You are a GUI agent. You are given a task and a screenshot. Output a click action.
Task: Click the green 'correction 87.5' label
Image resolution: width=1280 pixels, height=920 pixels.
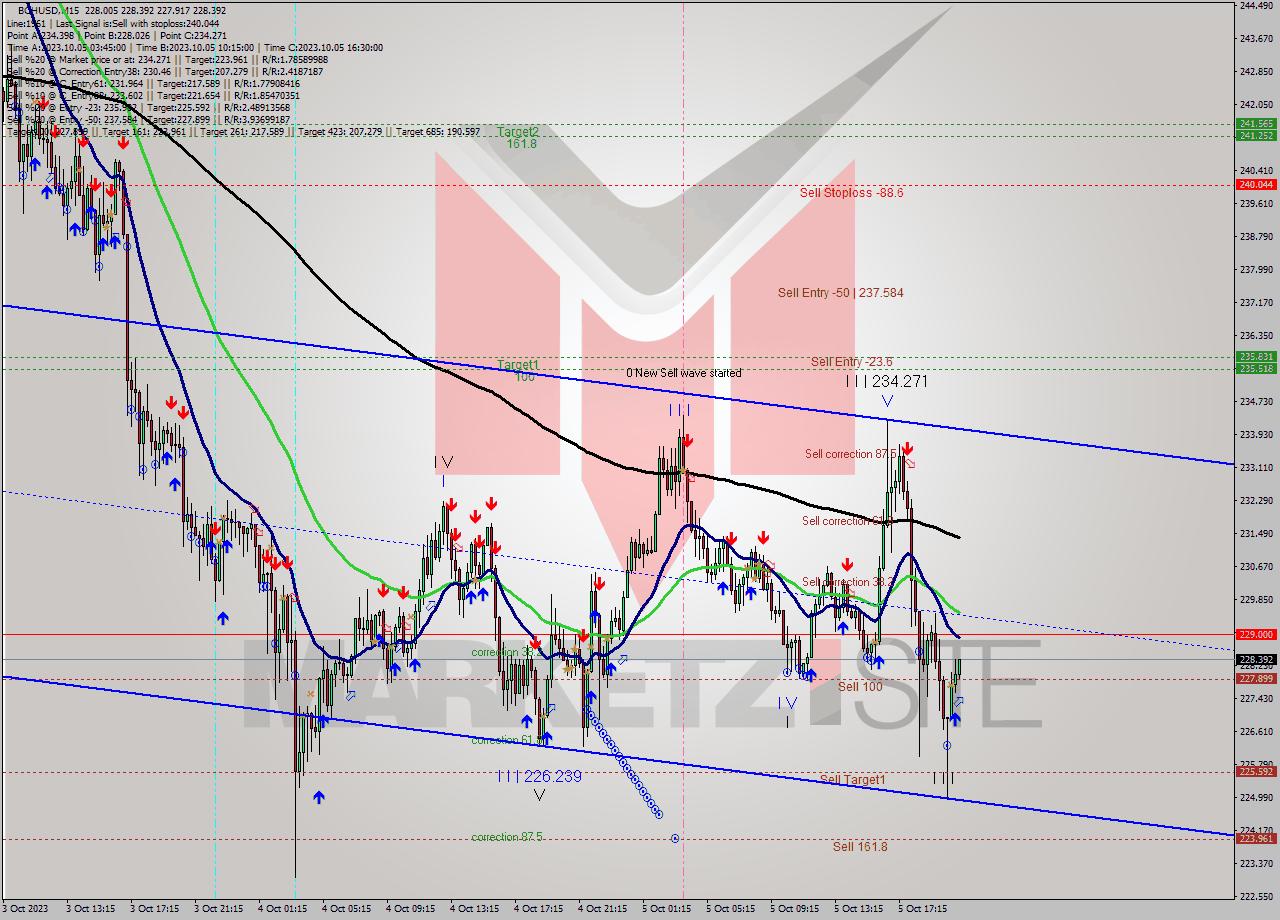click(x=507, y=837)
